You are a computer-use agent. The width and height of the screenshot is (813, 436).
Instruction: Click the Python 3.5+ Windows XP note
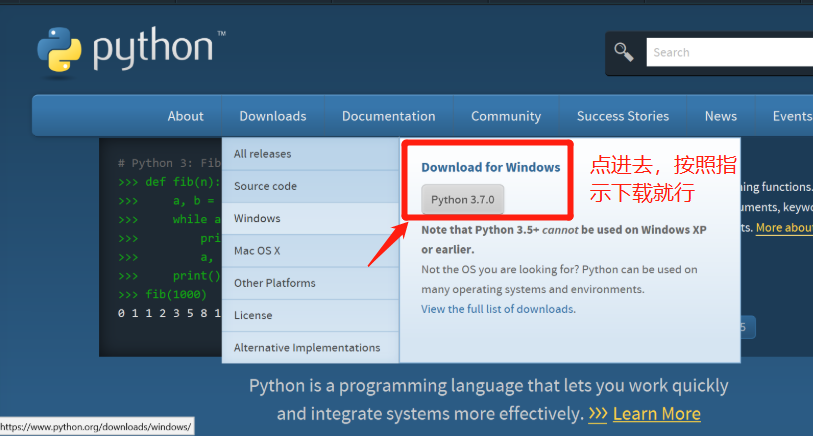[x=564, y=240]
